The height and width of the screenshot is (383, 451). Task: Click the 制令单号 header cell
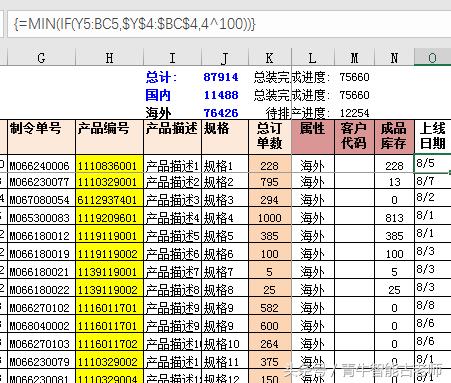coord(41,137)
